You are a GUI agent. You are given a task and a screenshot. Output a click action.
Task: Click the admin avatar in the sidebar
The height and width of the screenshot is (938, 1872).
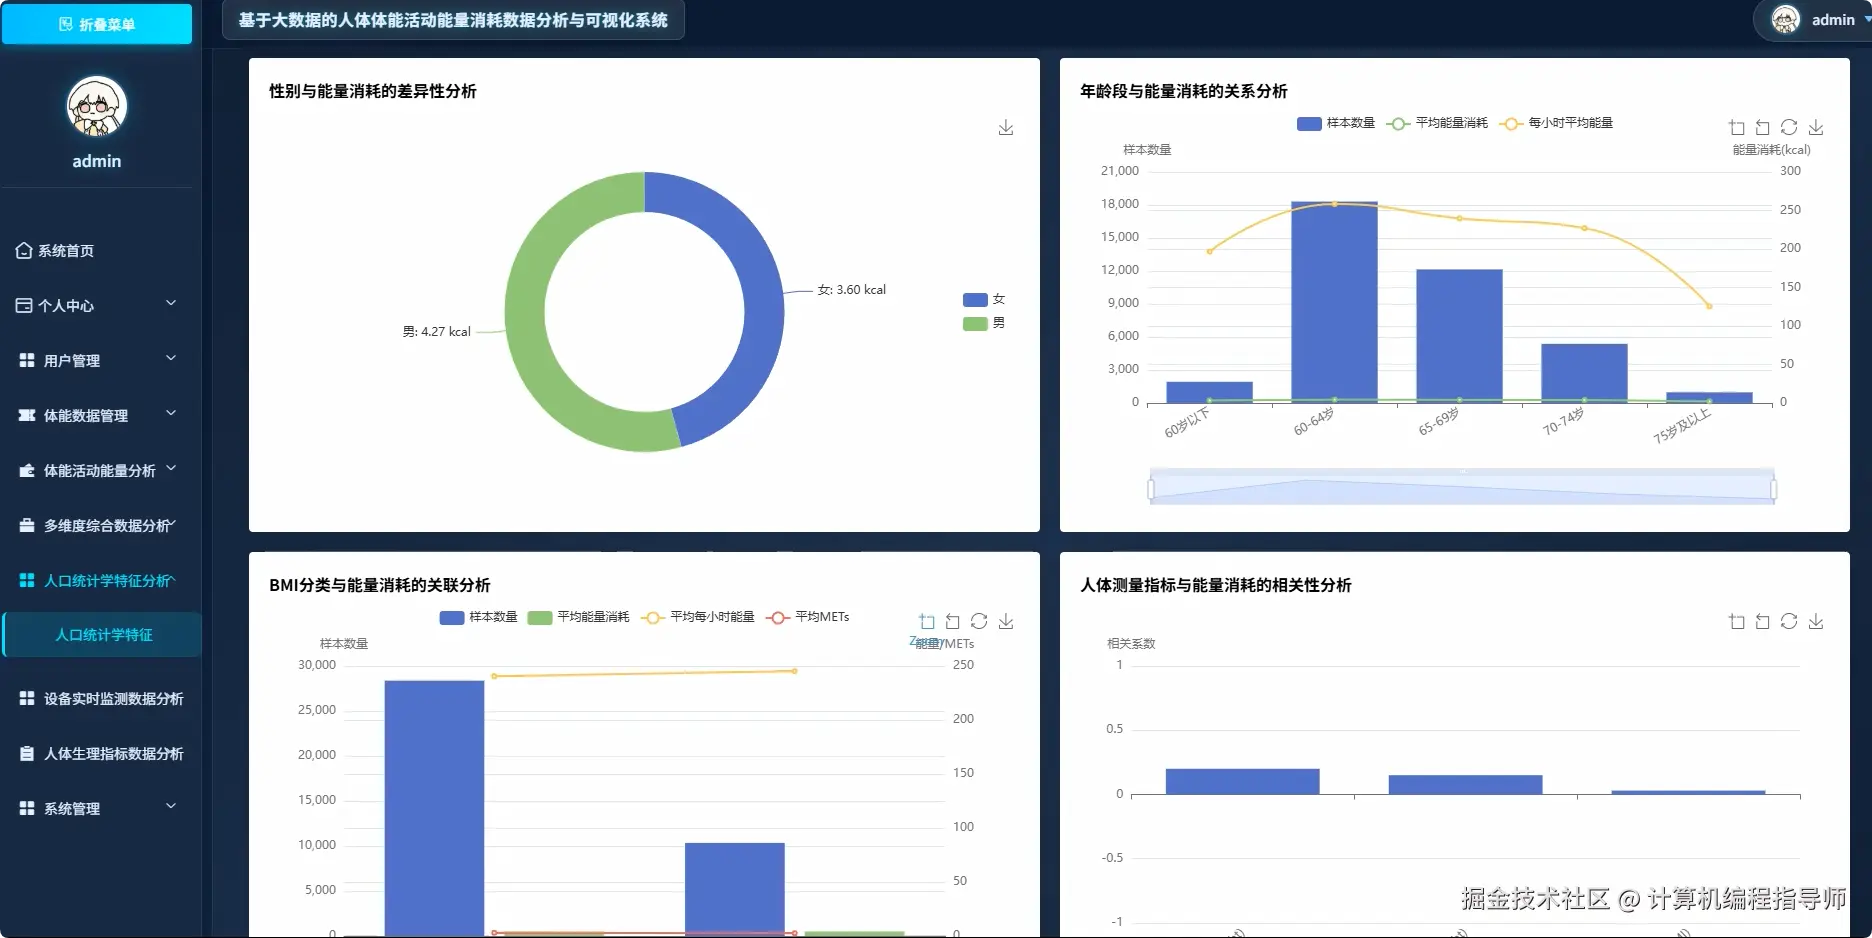96,104
